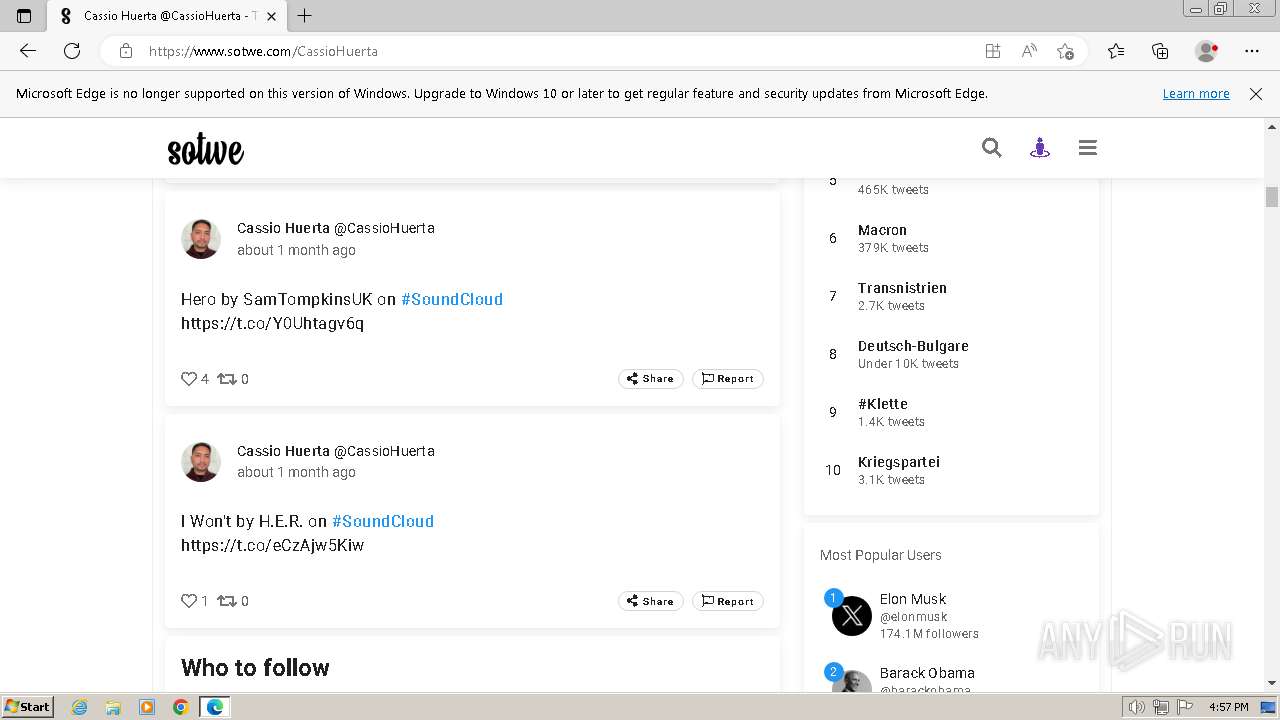Viewport: 1280px width, 720px height.
Task: Click the volume speaker tray icon
Action: click(x=1137, y=707)
